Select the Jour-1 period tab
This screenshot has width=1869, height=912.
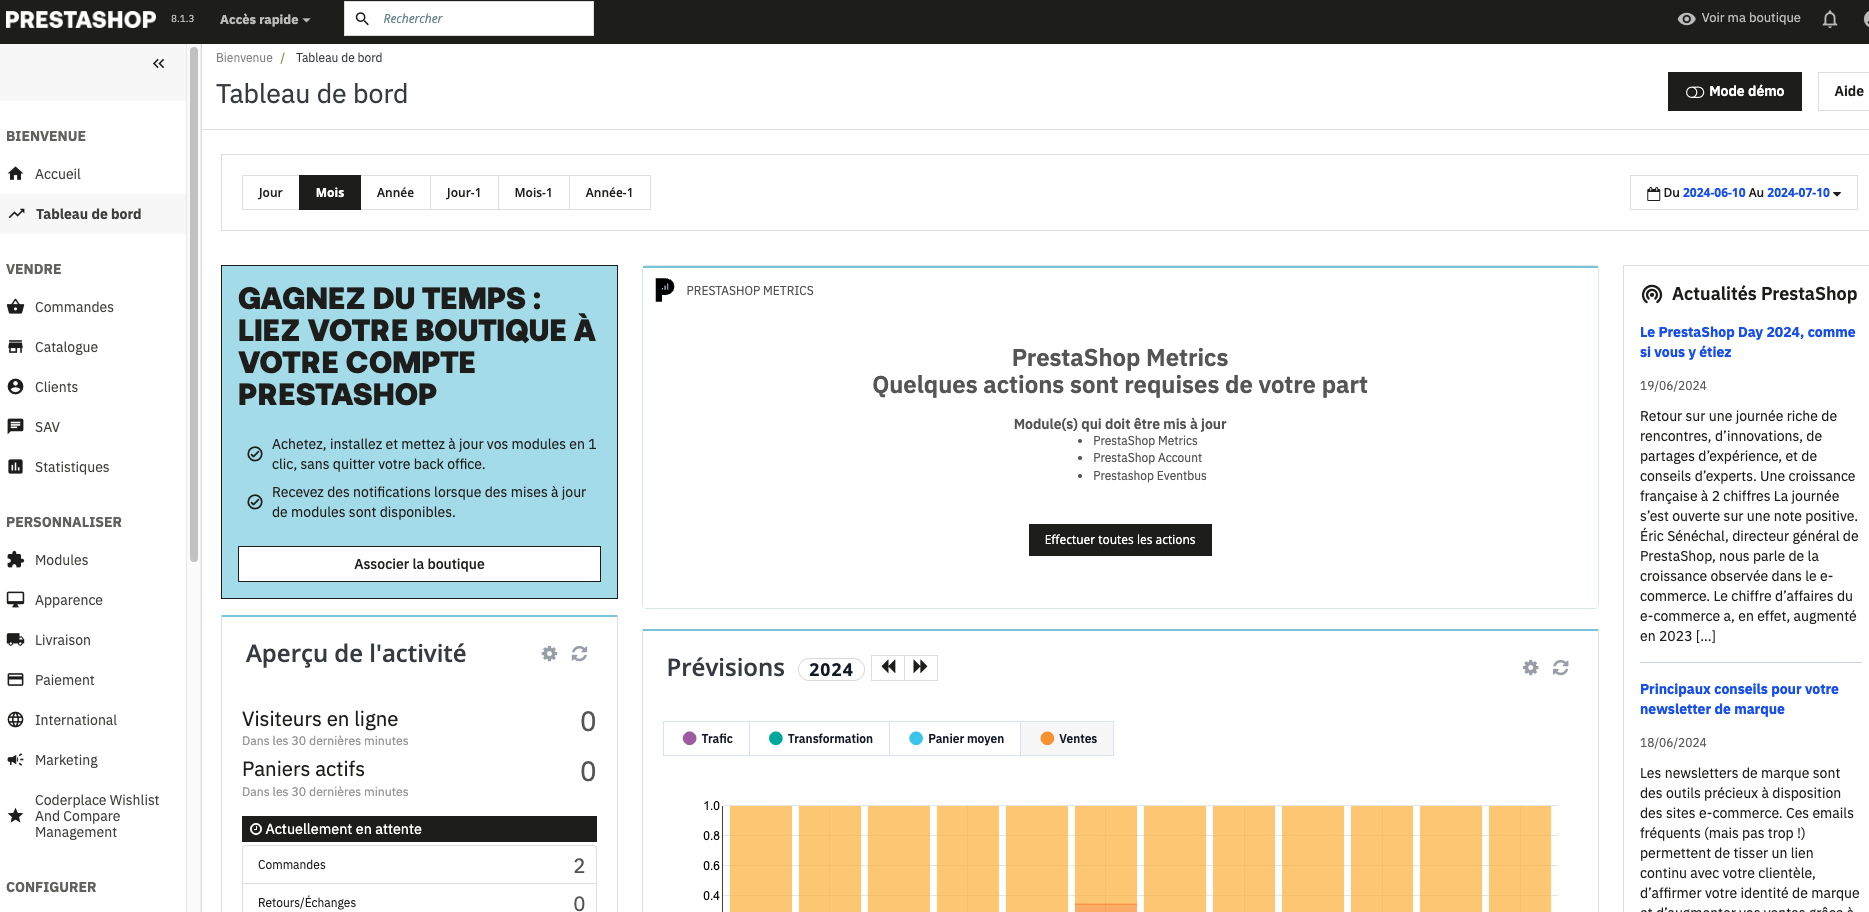click(x=464, y=193)
